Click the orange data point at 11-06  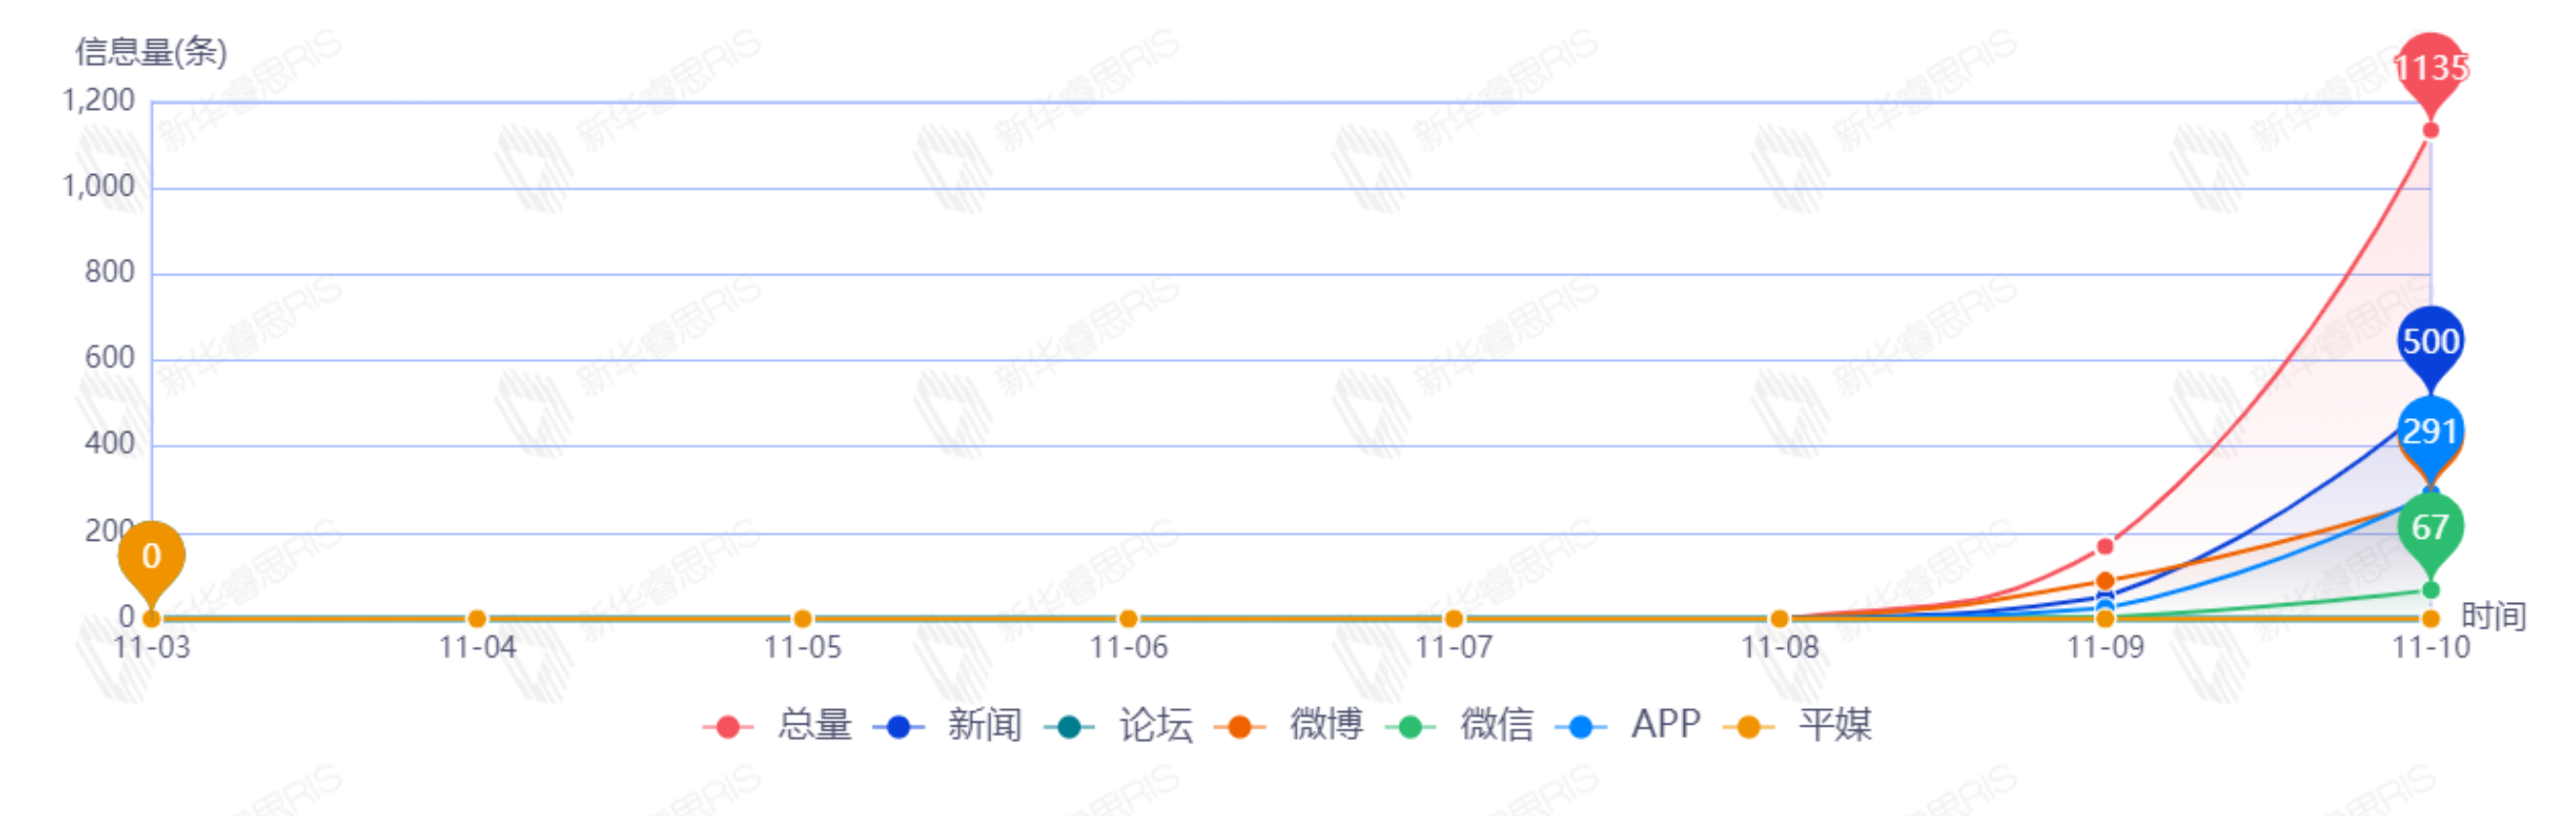(x=1128, y=619)
